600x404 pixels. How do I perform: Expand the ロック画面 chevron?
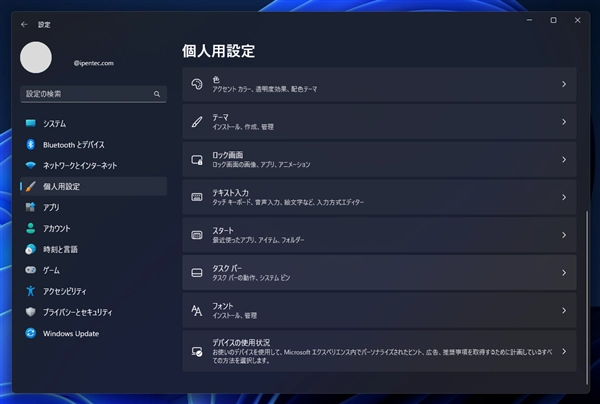click(564, 160)
